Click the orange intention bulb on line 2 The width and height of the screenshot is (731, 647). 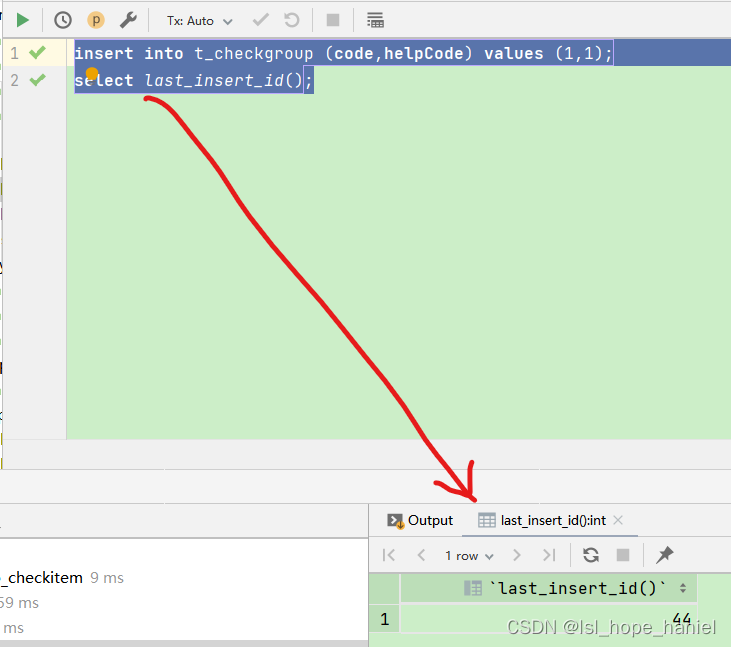[x=92, y=73]
